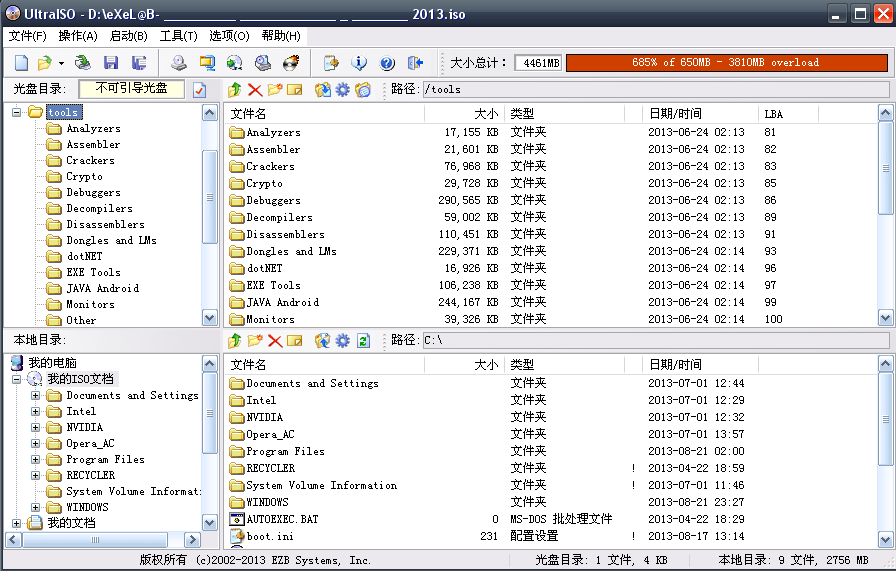Select boot.ini in the local file list

coord(270,536)
